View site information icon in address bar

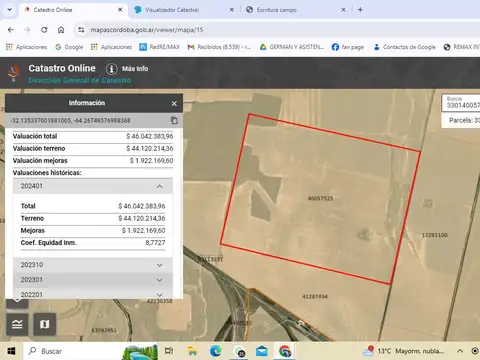[x=81, y=30]
